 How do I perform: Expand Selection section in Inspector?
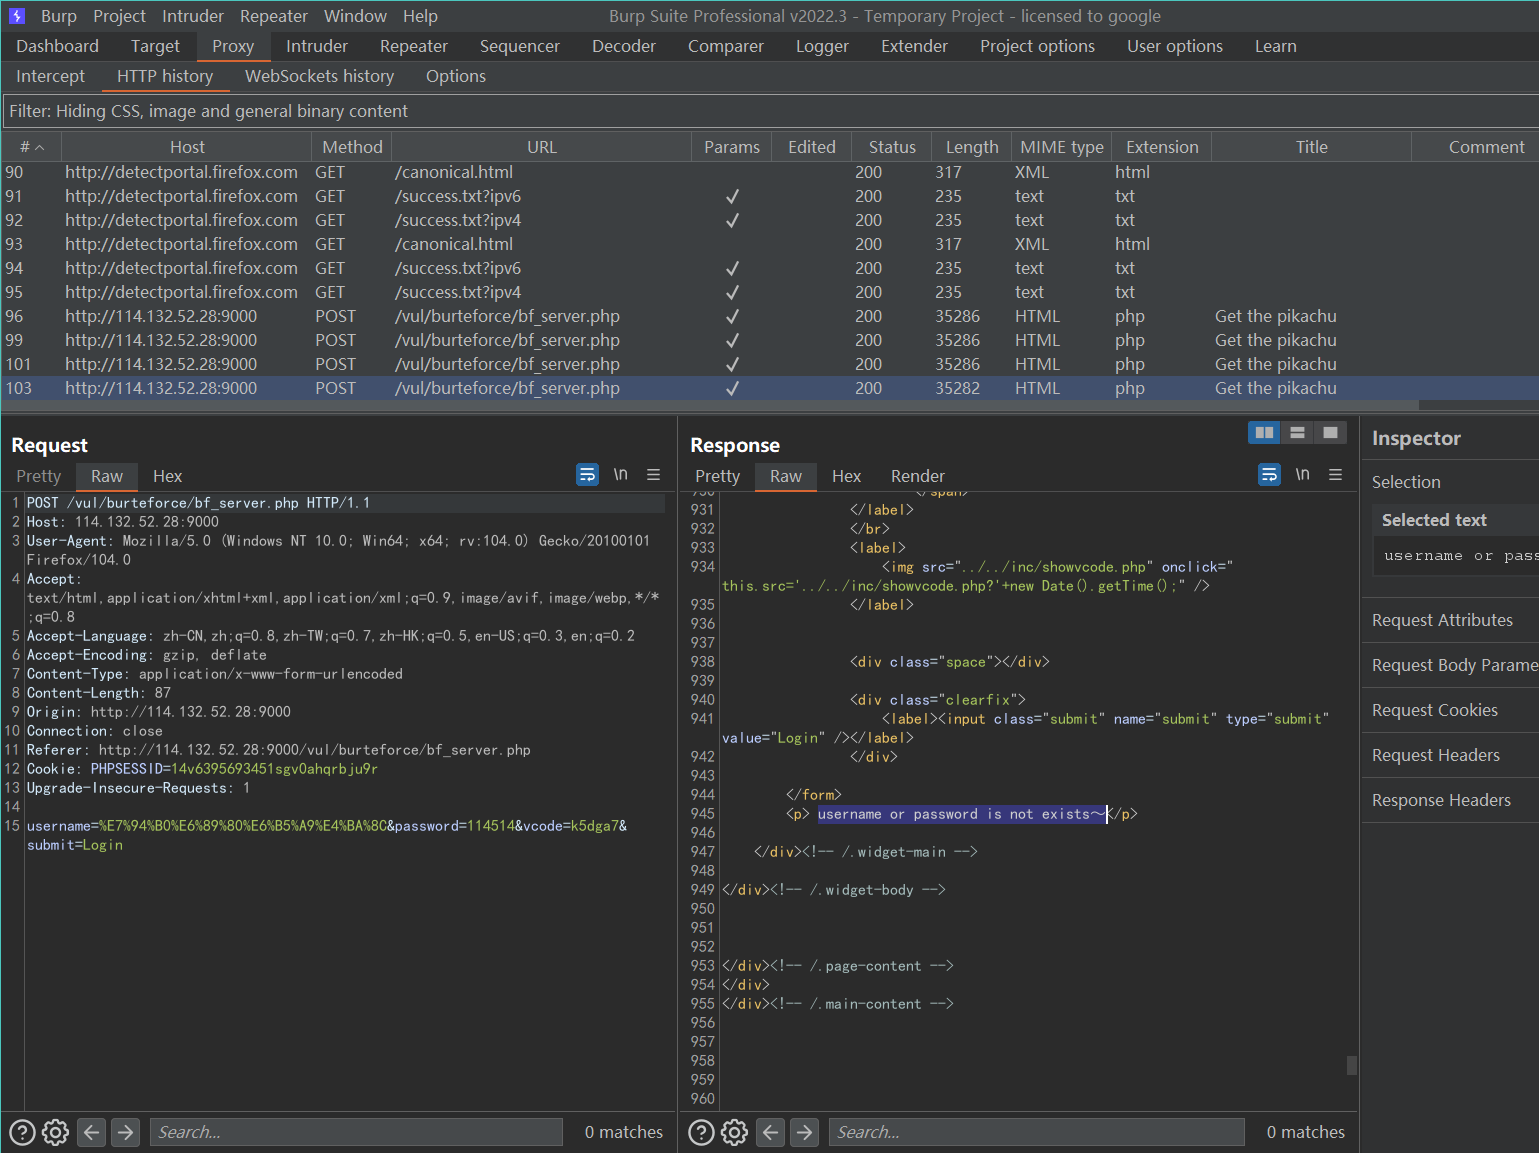[1450, 482]
